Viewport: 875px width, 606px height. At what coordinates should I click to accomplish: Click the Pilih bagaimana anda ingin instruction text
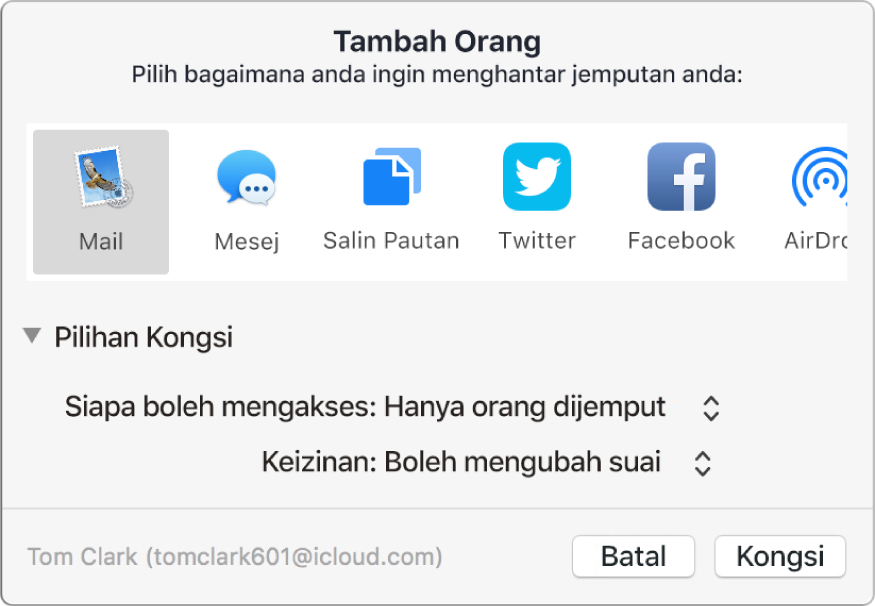click(x=437, y=74)
